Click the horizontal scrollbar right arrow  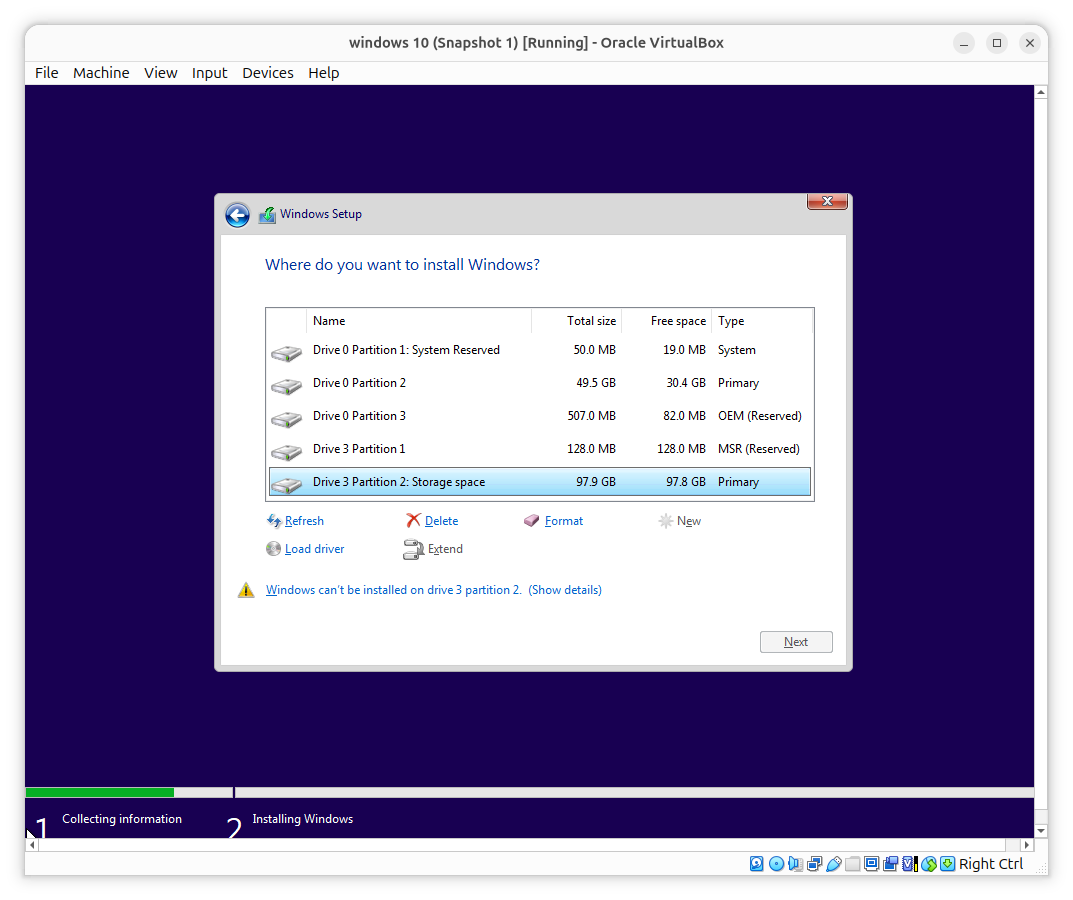(1026, 845)
